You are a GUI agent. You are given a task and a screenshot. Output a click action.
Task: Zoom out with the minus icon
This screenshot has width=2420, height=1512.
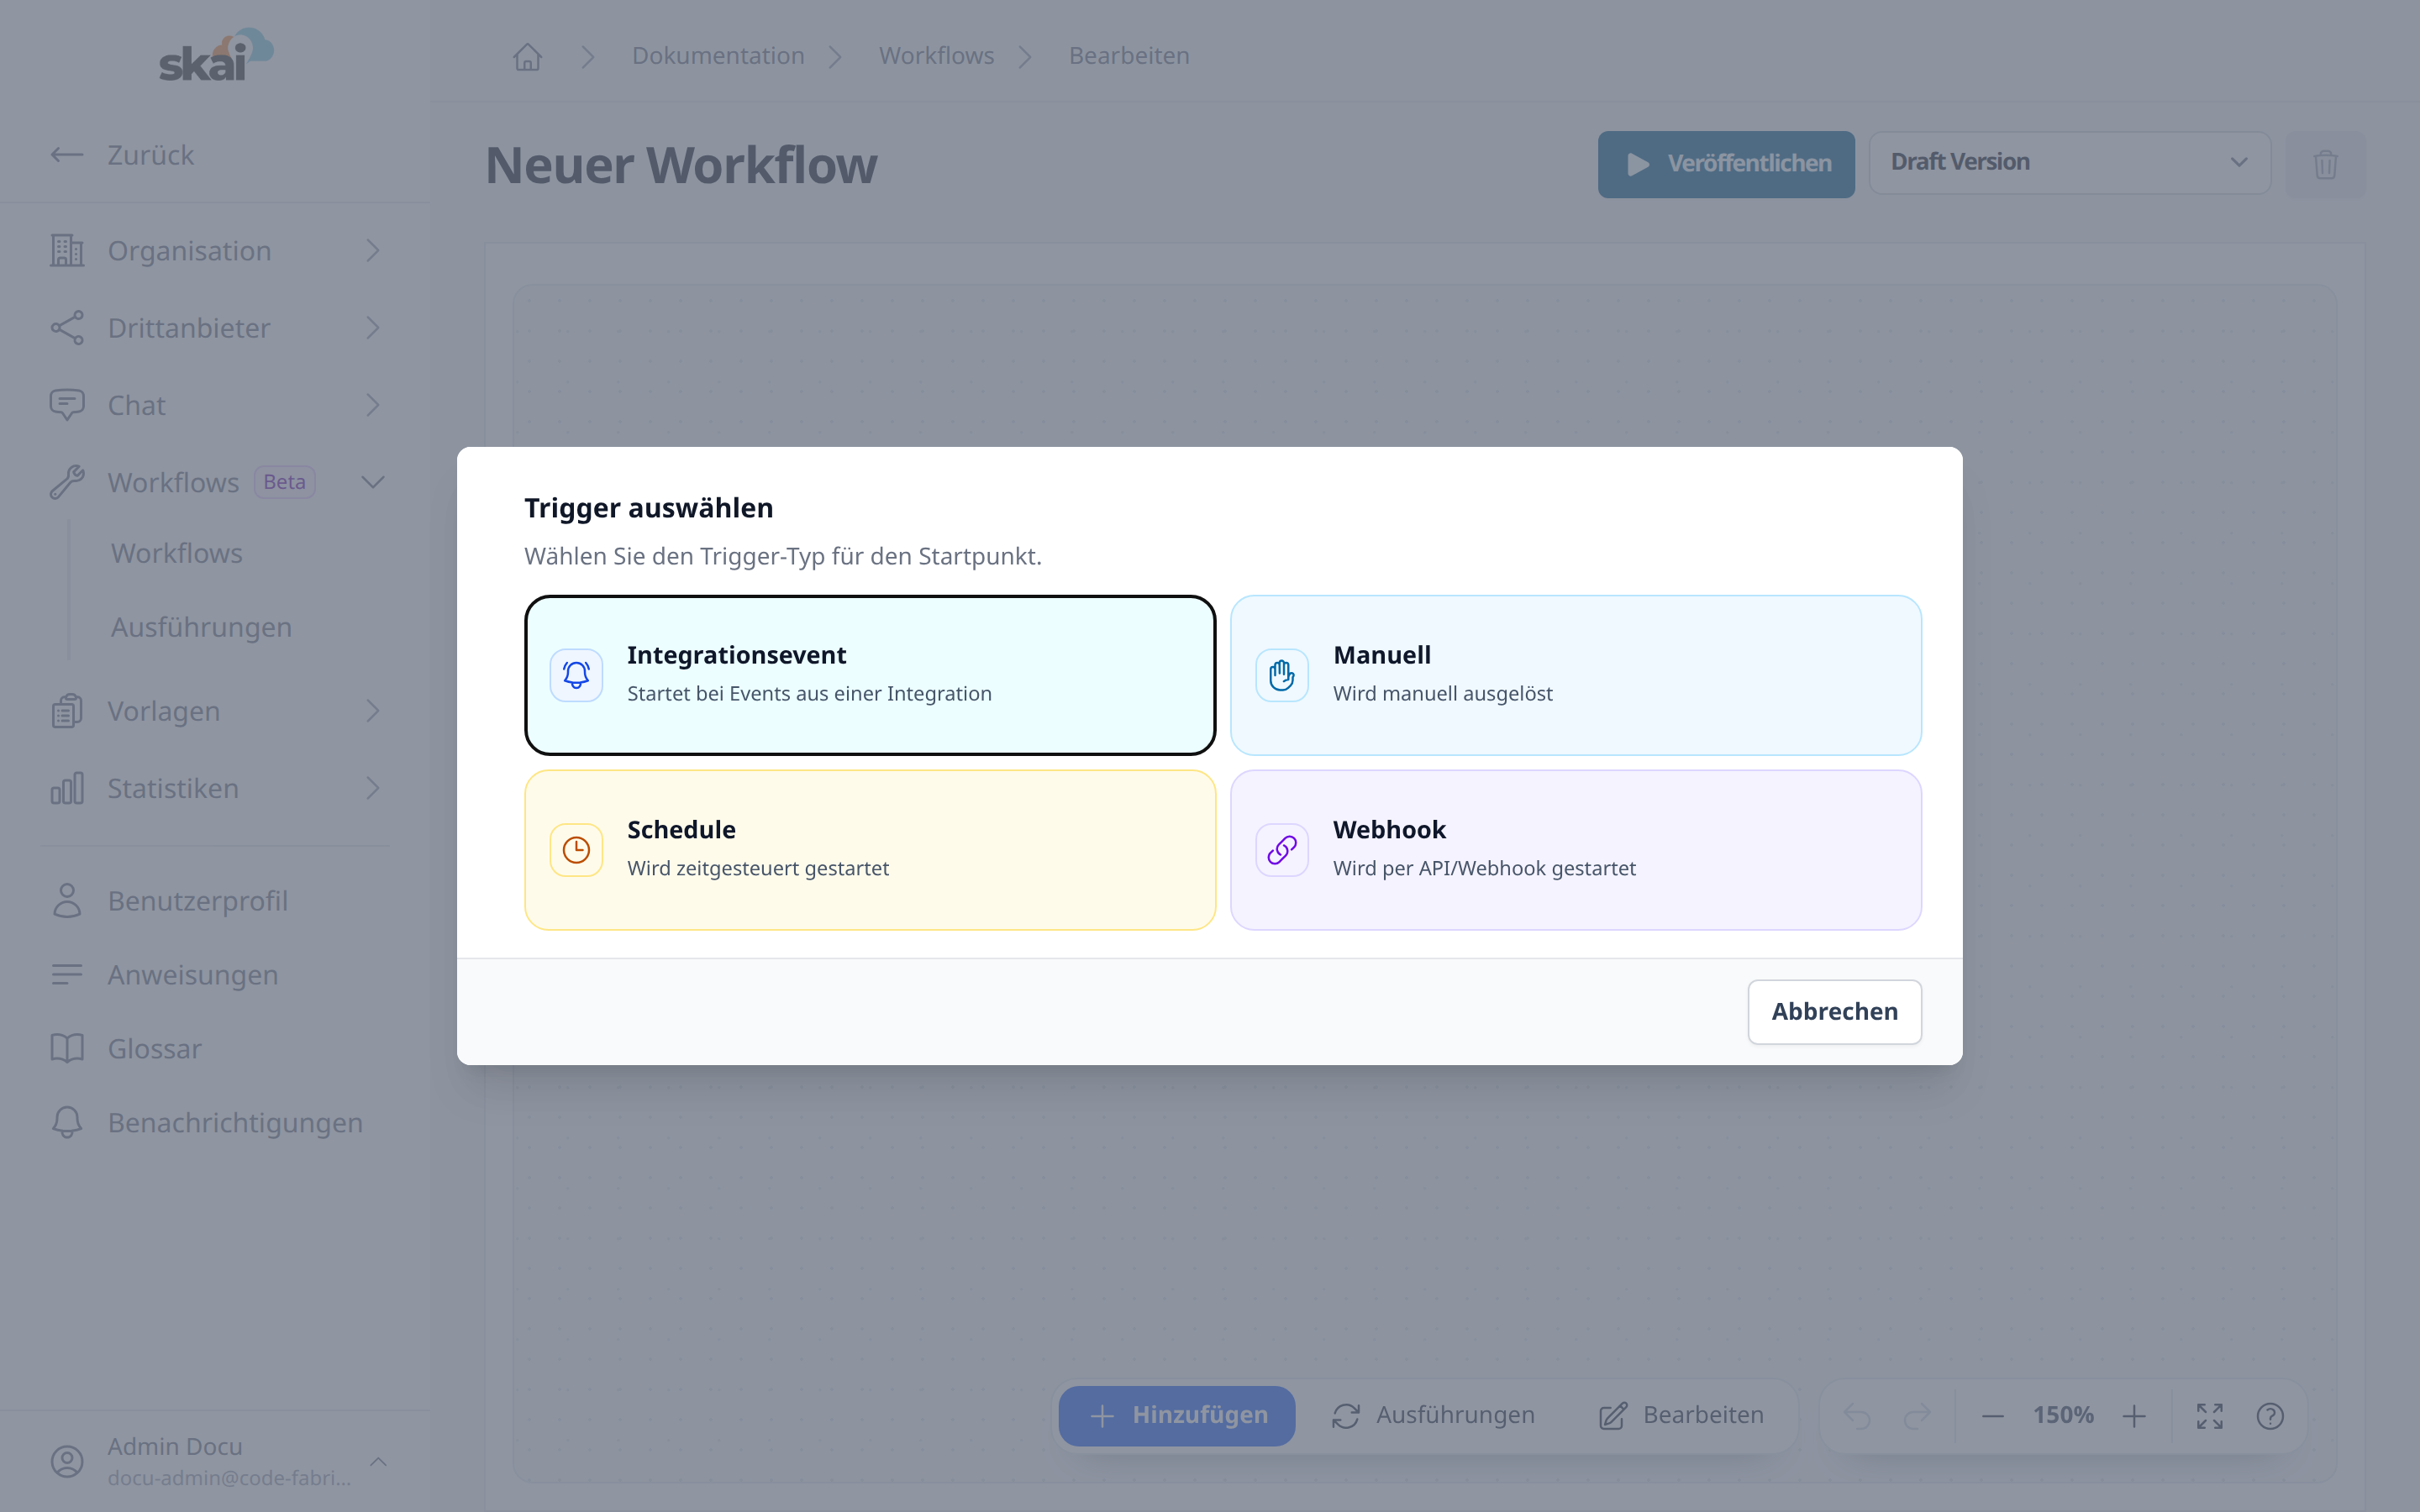coord(1992,1416)
